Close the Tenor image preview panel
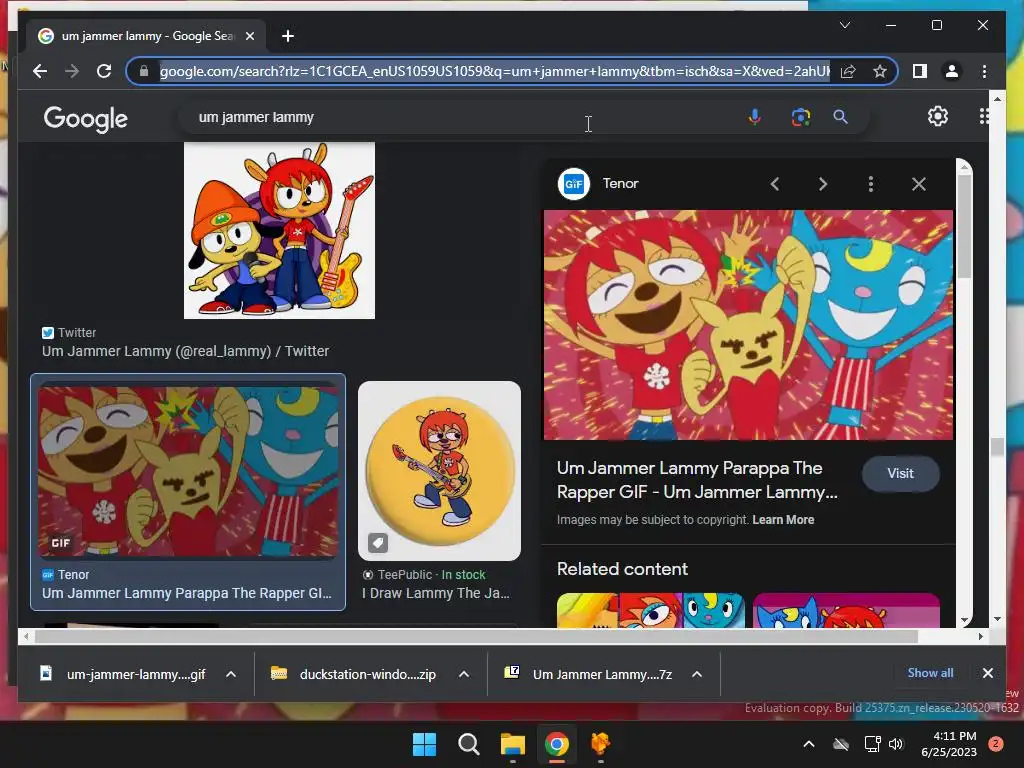This screenshot has width=1024, height=768. coord(919,184)
